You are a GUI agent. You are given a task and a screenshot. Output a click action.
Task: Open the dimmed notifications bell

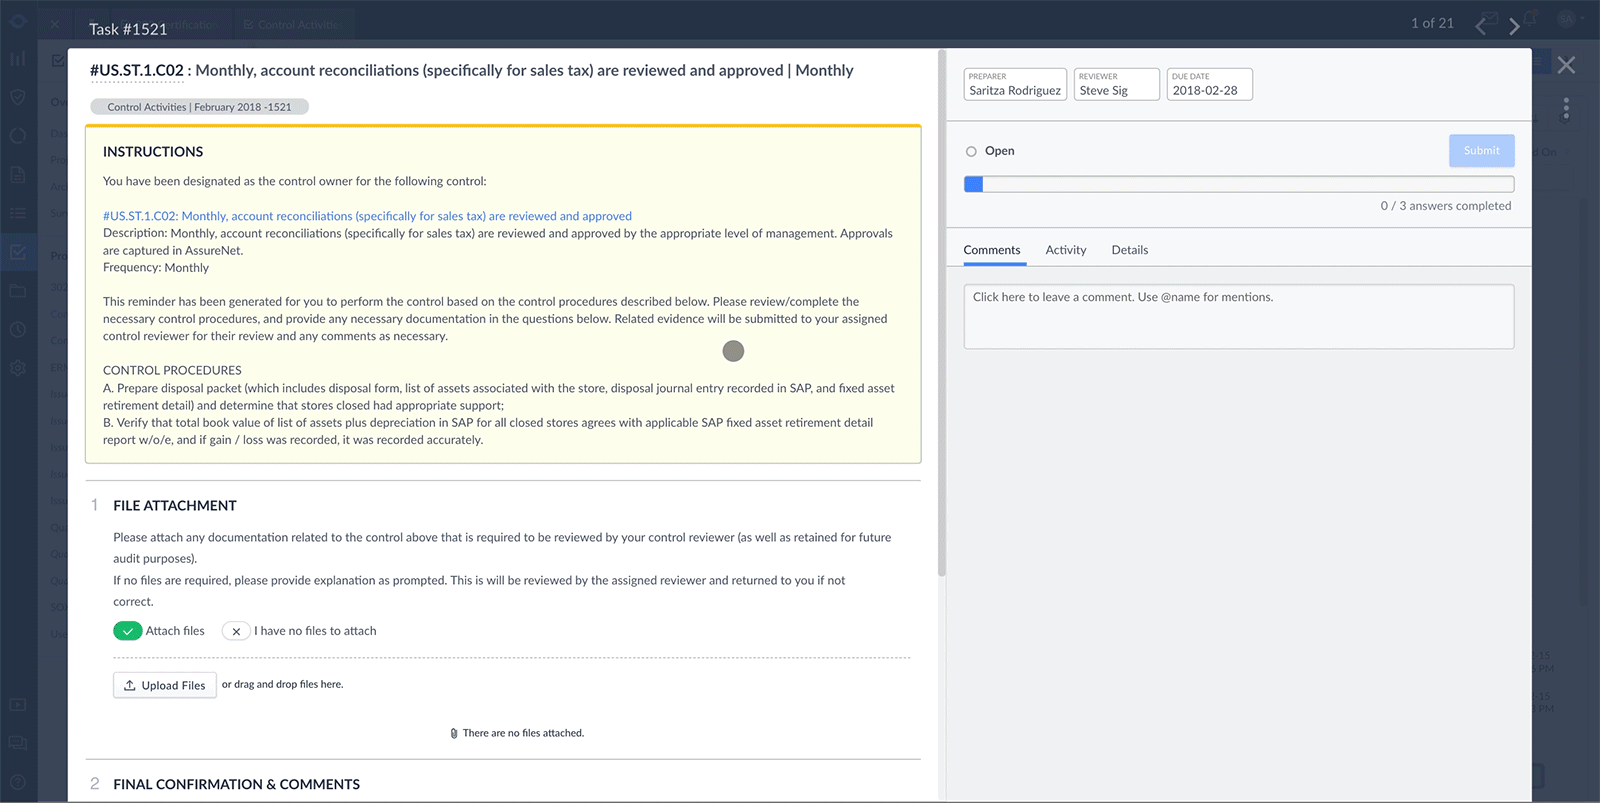1529,19
